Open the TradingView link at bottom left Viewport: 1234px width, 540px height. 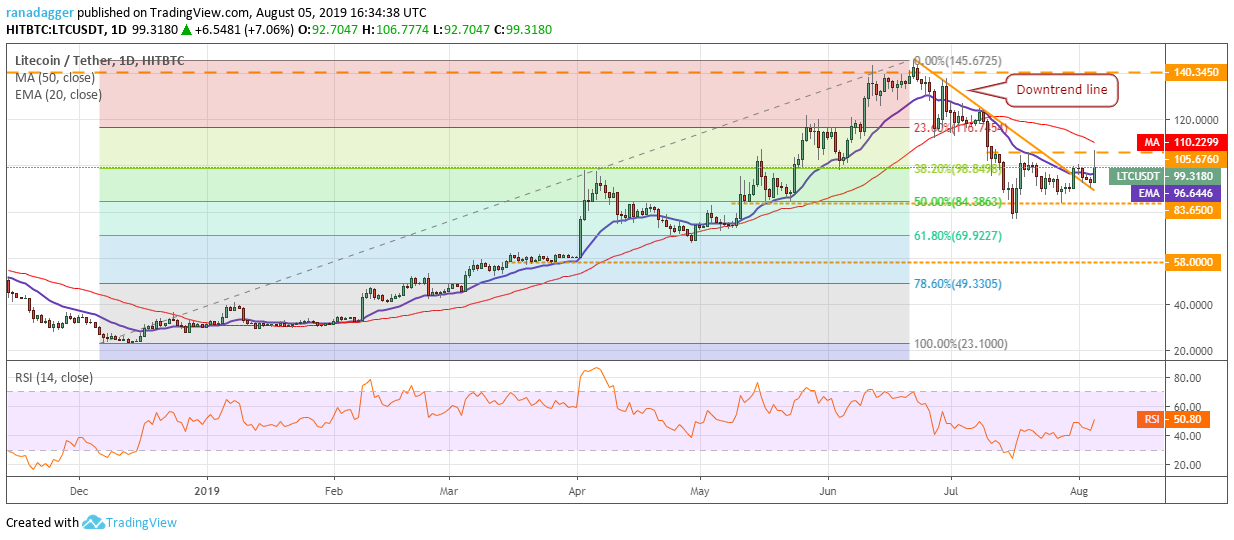pos(142,523)
